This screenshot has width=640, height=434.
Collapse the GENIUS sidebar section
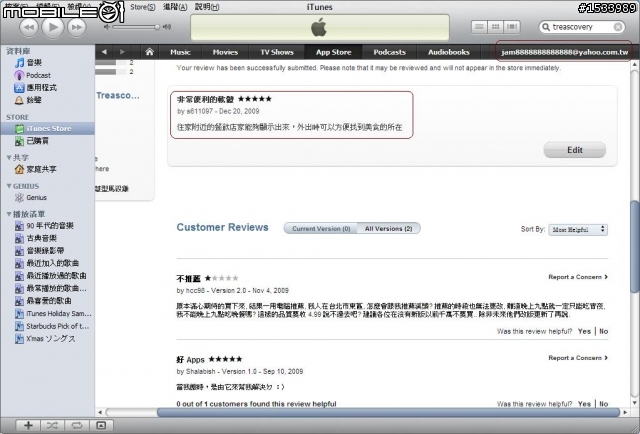9,186
